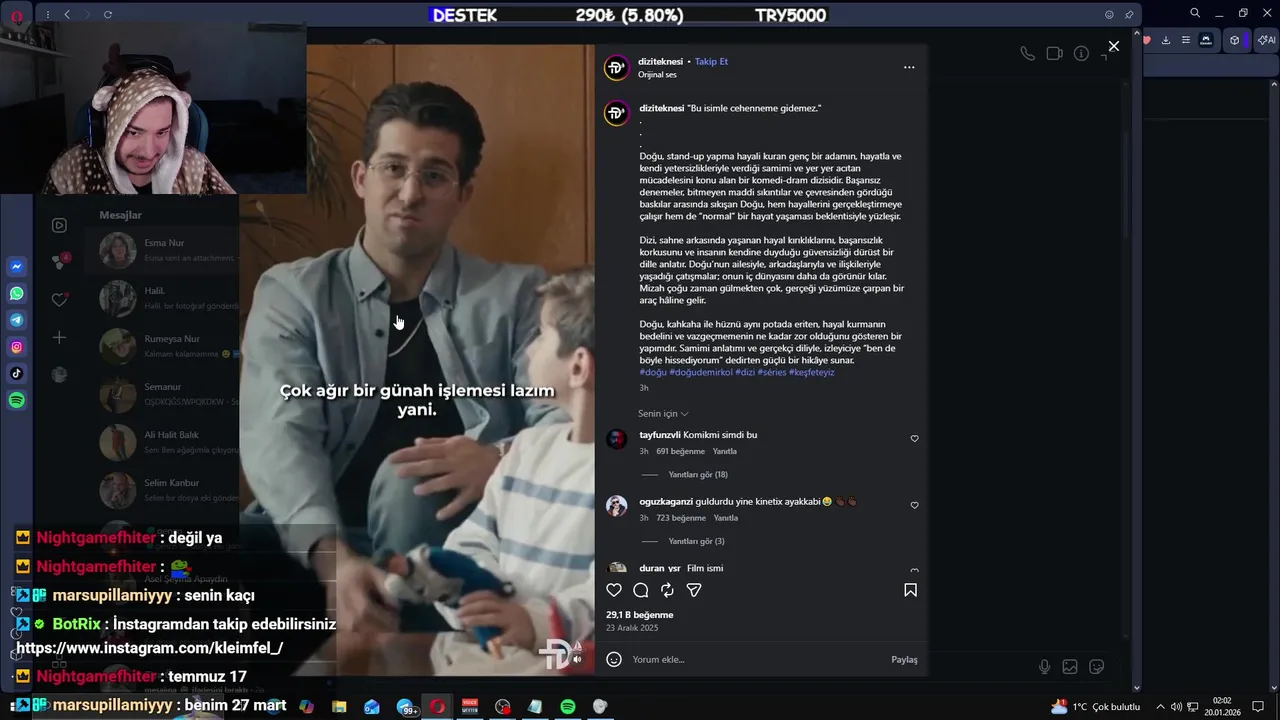Post the comment with 'Paylaş'
The height and width of the screenshot is (720, 1280).
(x=904, y=660)
